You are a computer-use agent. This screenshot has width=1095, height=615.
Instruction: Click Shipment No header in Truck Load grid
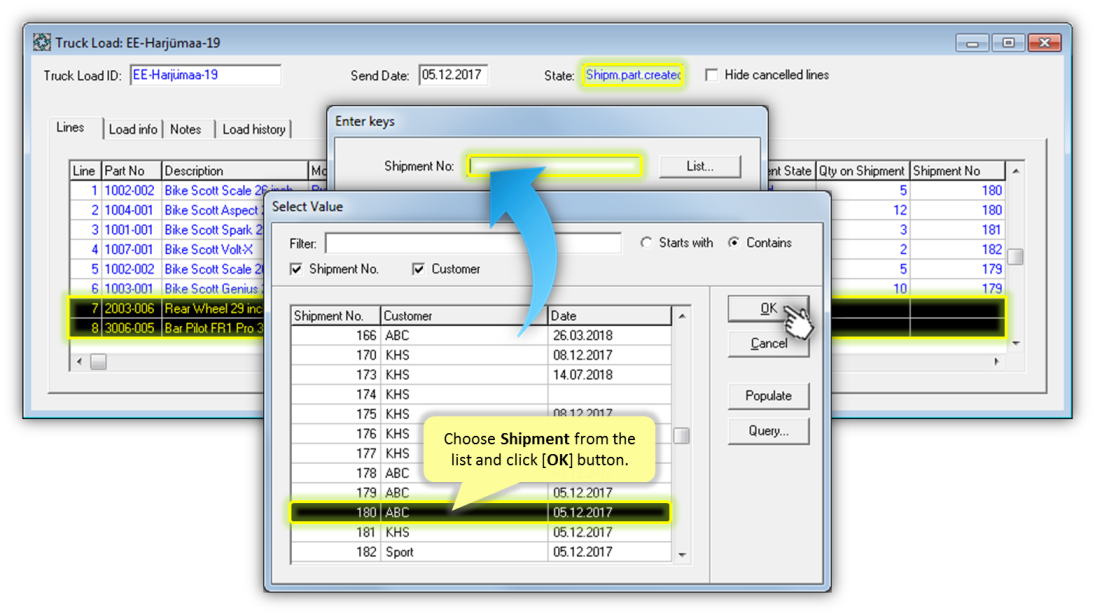coord(957,170)
